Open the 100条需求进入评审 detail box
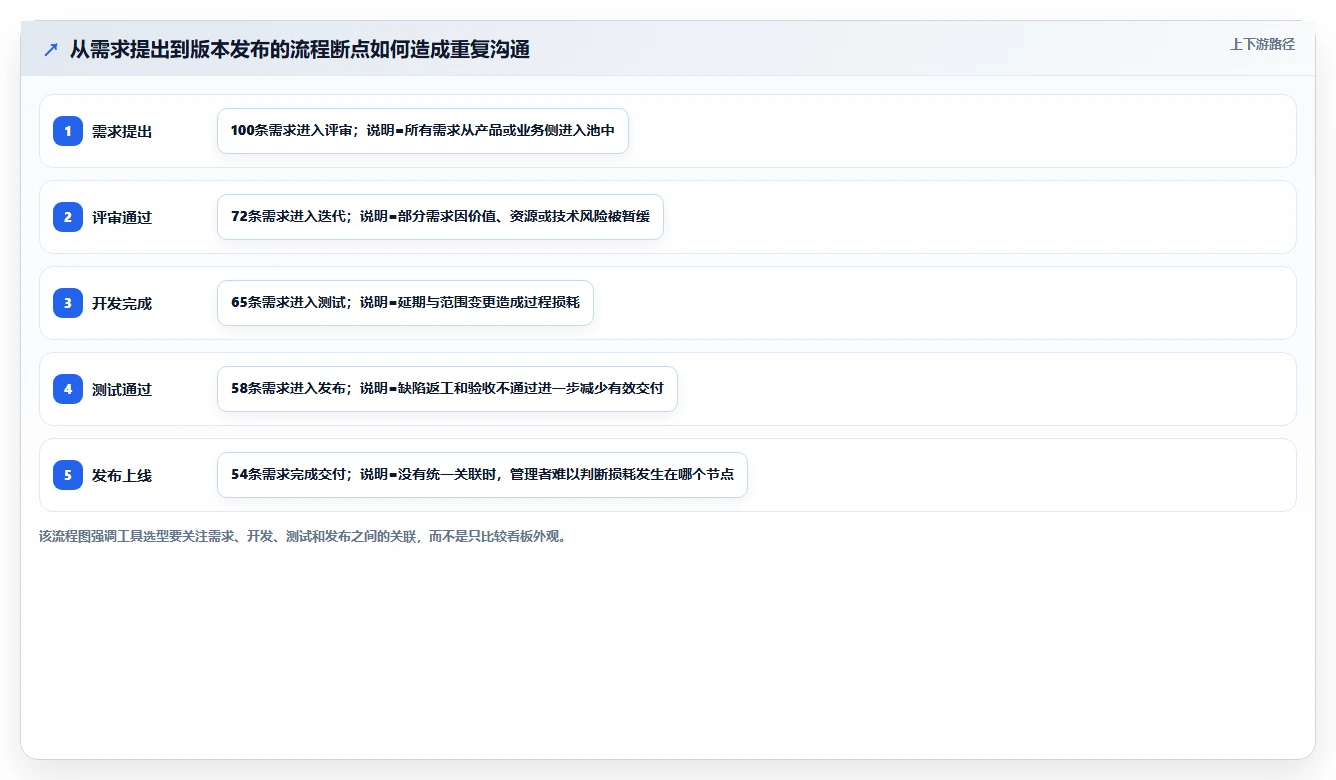The height and width of the screenshot is (780, 1336). pos(423,131)
